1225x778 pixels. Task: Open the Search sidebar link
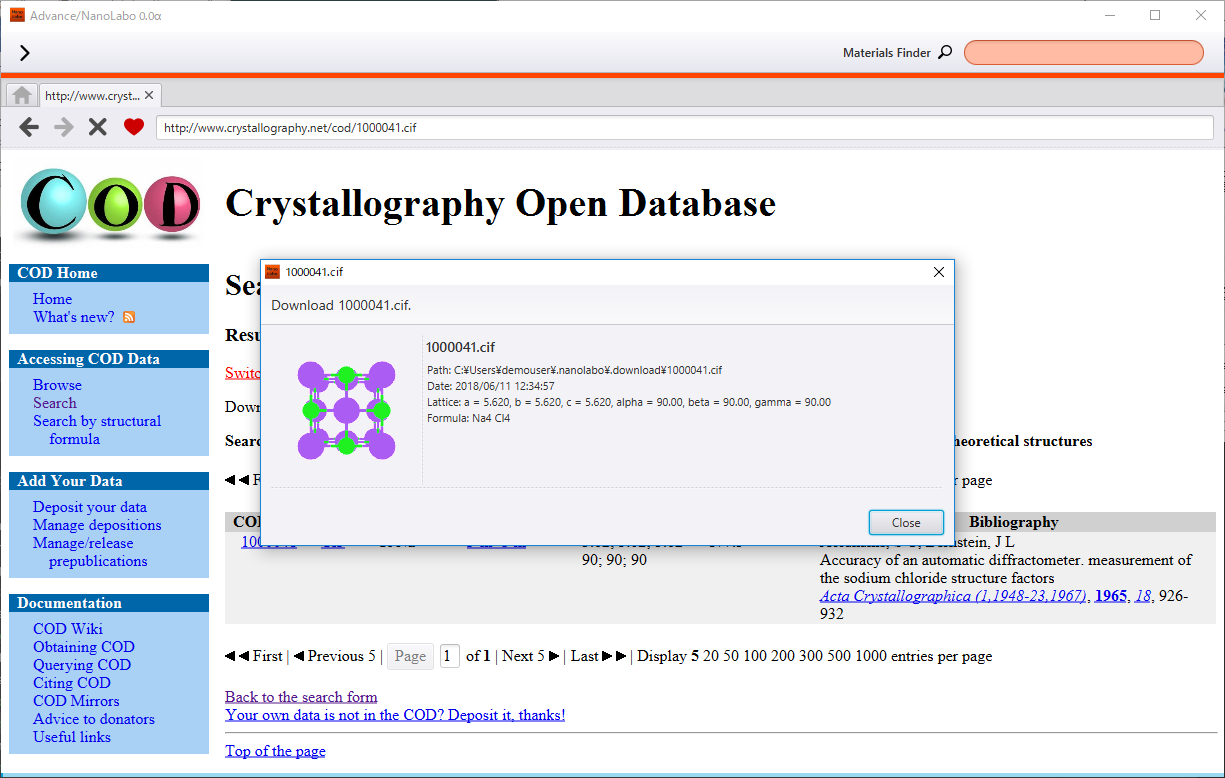(x=54, y=403)
